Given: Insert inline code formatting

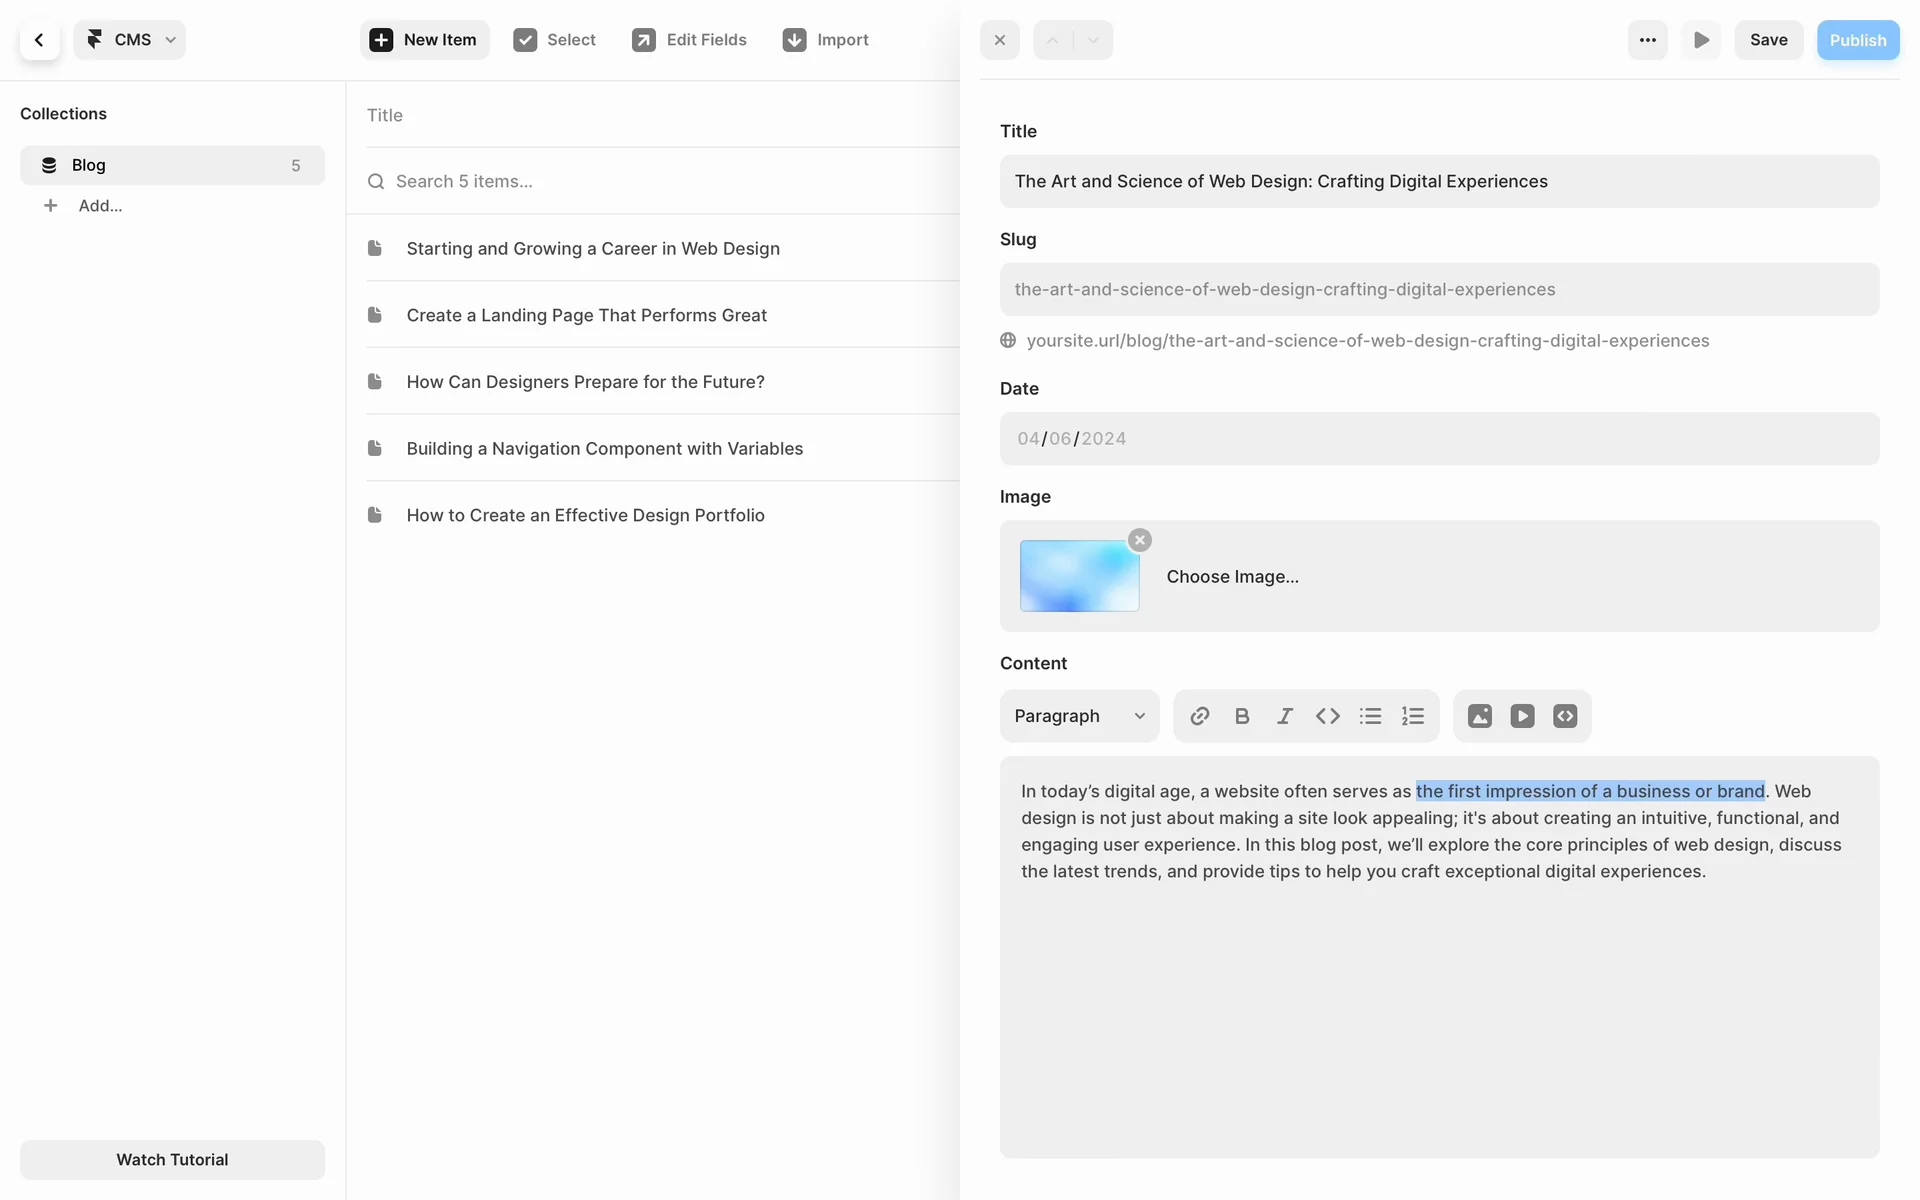Looking at the screenshot, I should [1327, 716].
